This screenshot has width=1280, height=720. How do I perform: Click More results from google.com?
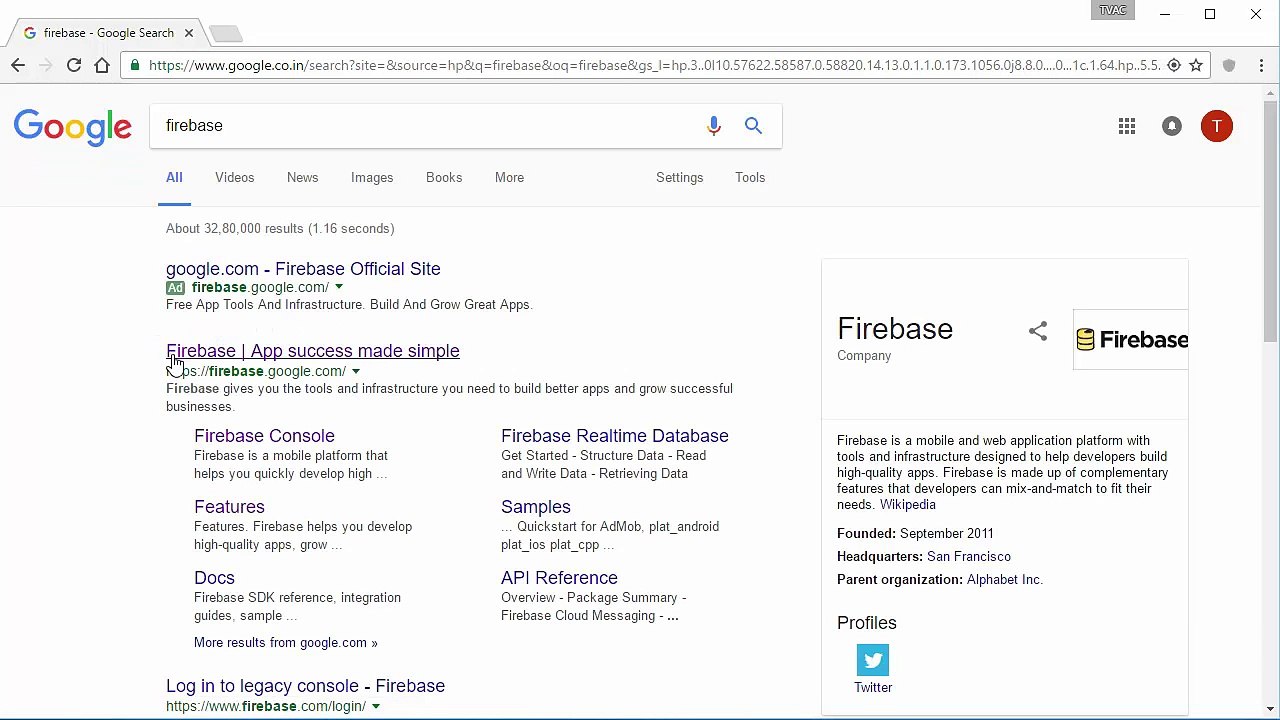point(286,643)
